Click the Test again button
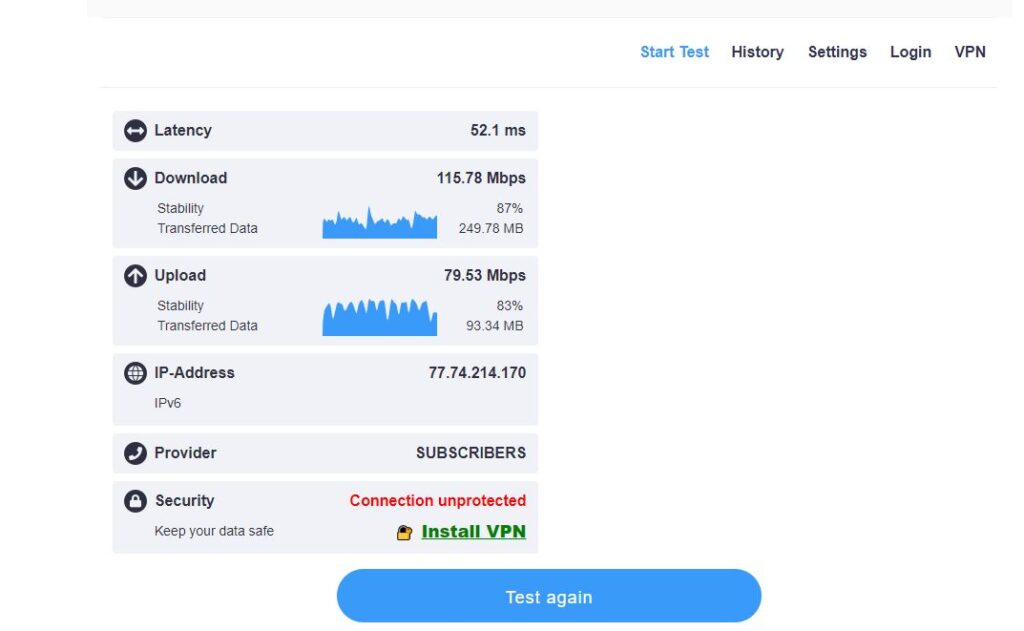1024x631 pixels. pos(548,596)
